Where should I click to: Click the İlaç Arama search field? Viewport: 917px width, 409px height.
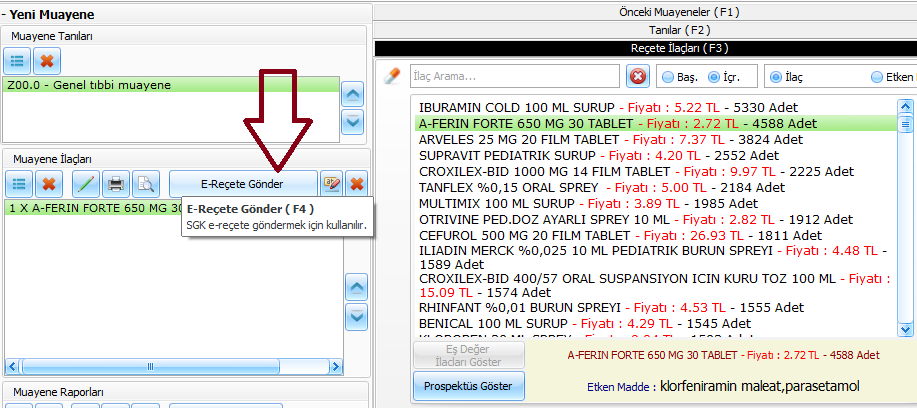point(513,77)
